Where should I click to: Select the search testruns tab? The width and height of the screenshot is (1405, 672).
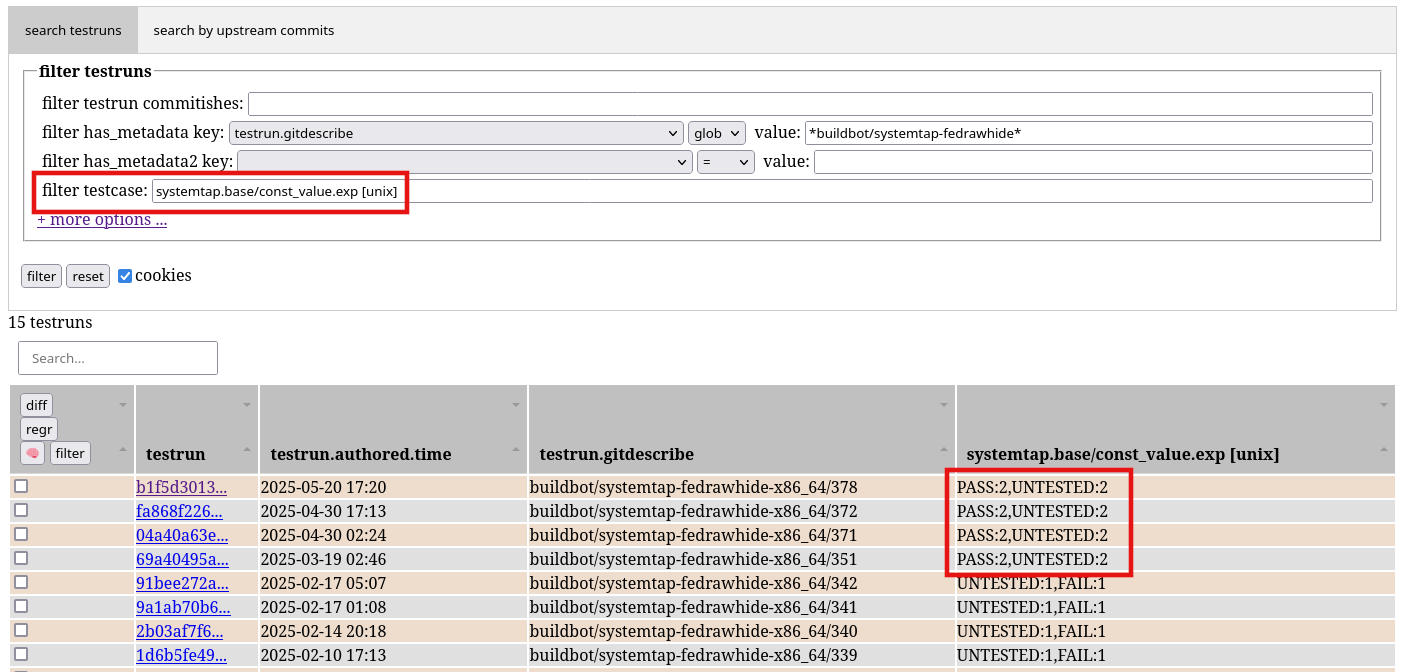click(73, 30)
